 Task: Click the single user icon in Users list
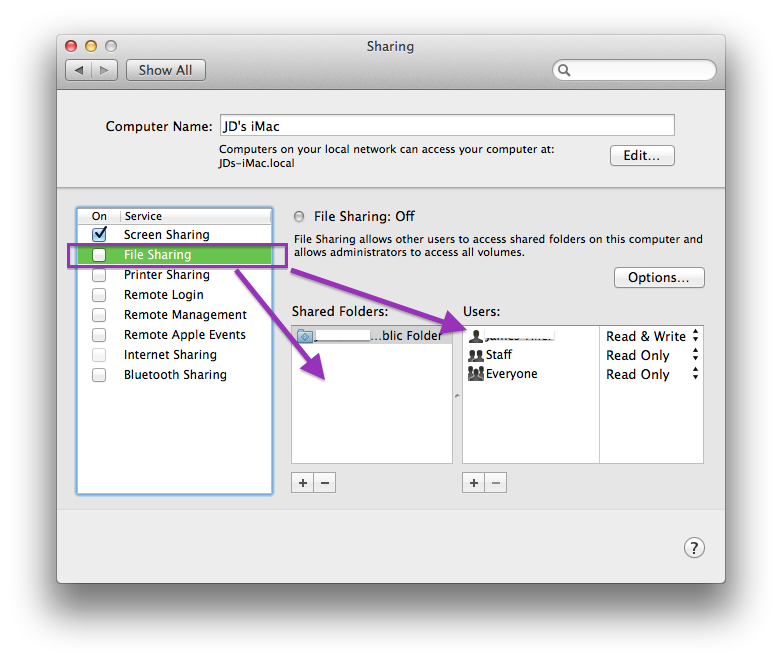[x=476, y=336]
